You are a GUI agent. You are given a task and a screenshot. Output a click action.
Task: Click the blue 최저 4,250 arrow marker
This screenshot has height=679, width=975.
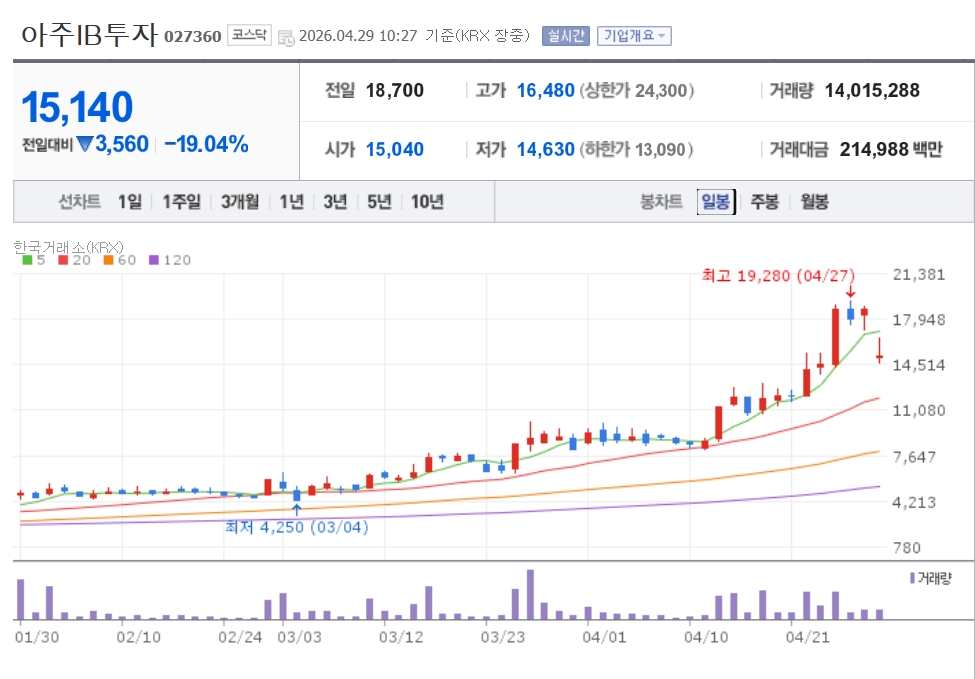point(295,510)
